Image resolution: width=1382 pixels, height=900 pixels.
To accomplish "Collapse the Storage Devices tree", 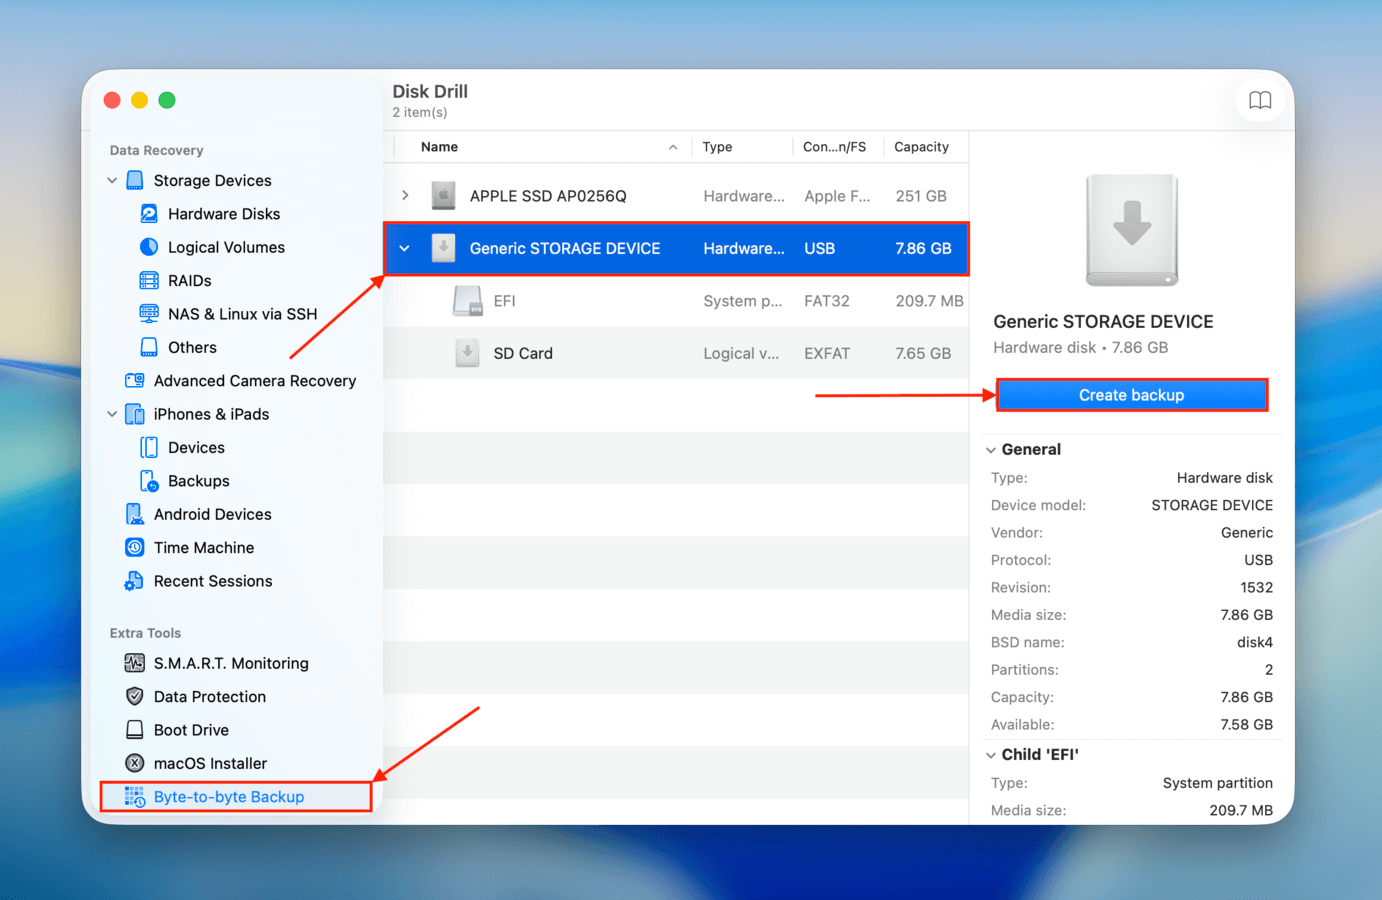I will (111, 180).
